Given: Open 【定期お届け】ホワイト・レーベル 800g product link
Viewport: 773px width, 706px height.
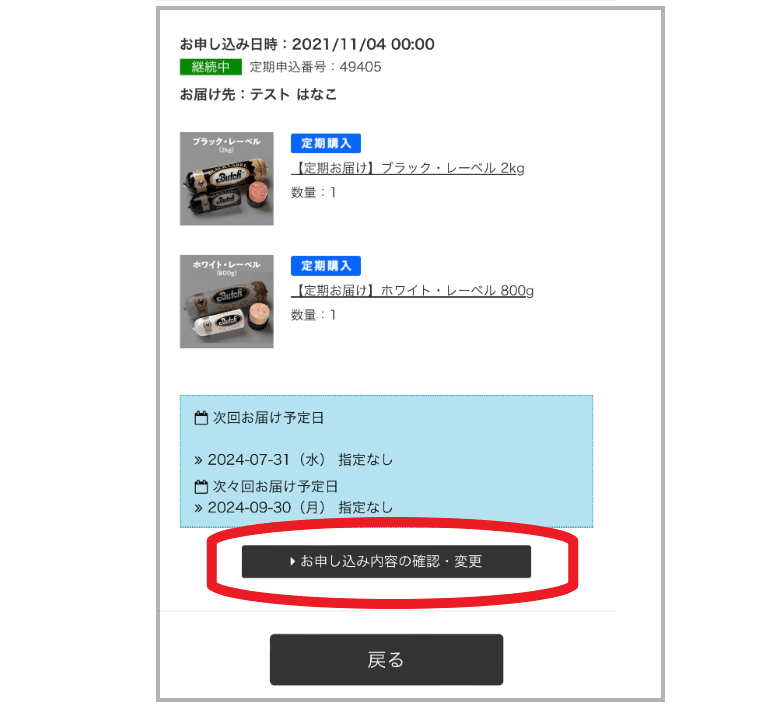Looking at the screenshot, I should 413,291.
